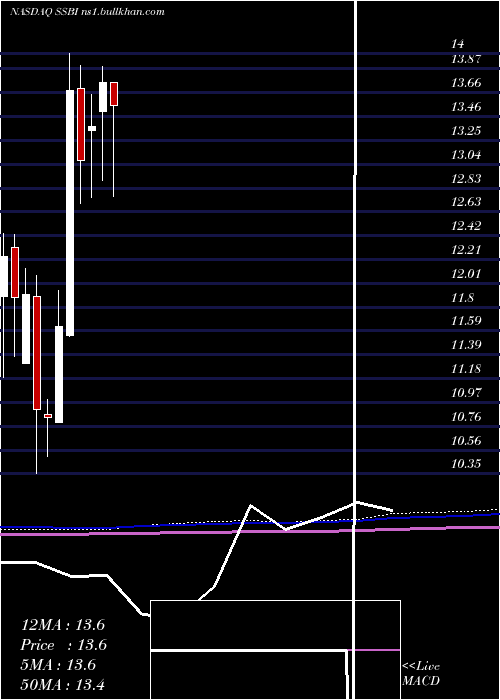Image resolution: width=500 pixels, height=700 pixels.
Task: Click the tiny red candle near 10.76
Action: pyautogui.click(x=48, y=416)
